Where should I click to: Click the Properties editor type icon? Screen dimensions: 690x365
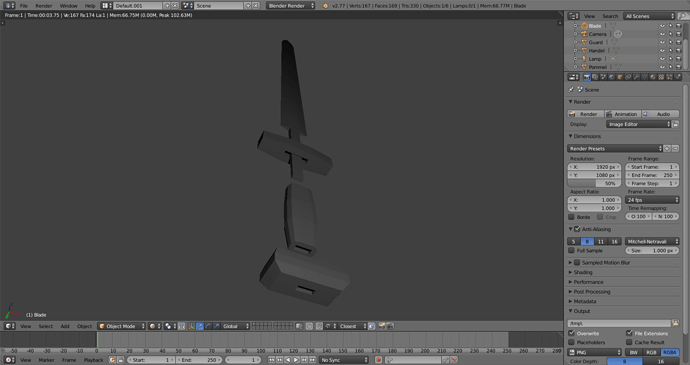pos(573,77)
